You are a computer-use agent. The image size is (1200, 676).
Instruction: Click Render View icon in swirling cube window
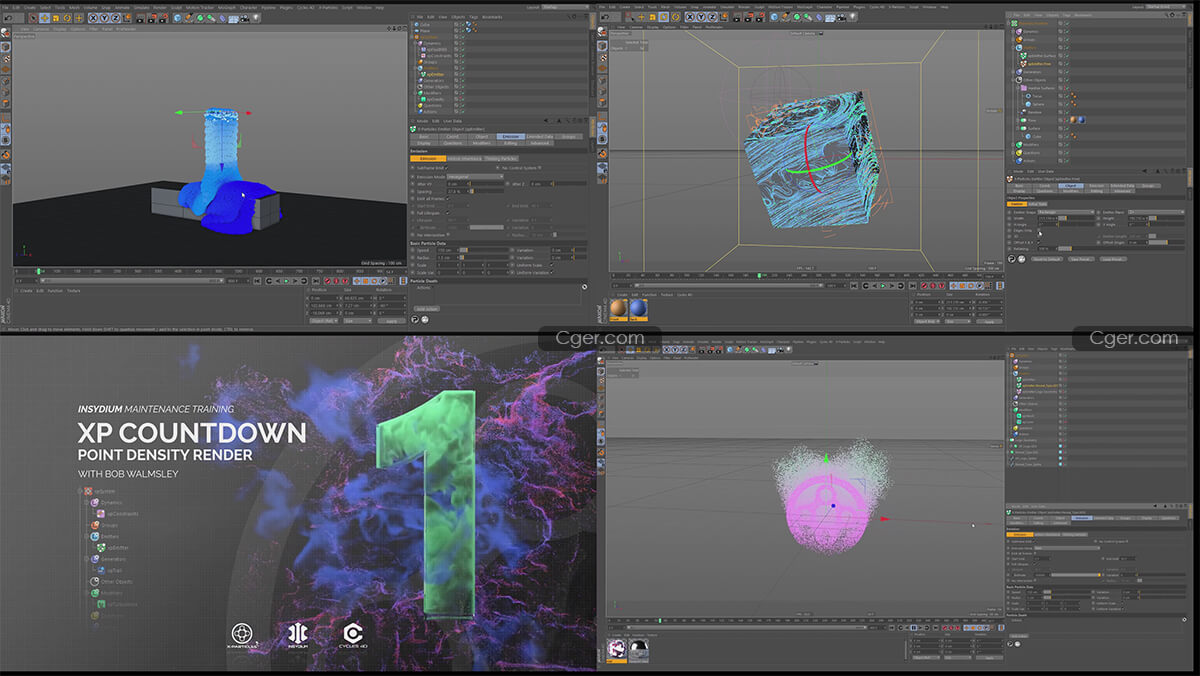(737, 17)
